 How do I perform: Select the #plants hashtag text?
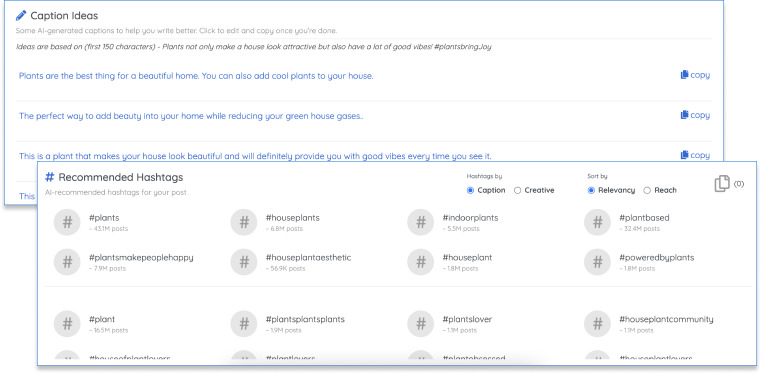point(104,218)
